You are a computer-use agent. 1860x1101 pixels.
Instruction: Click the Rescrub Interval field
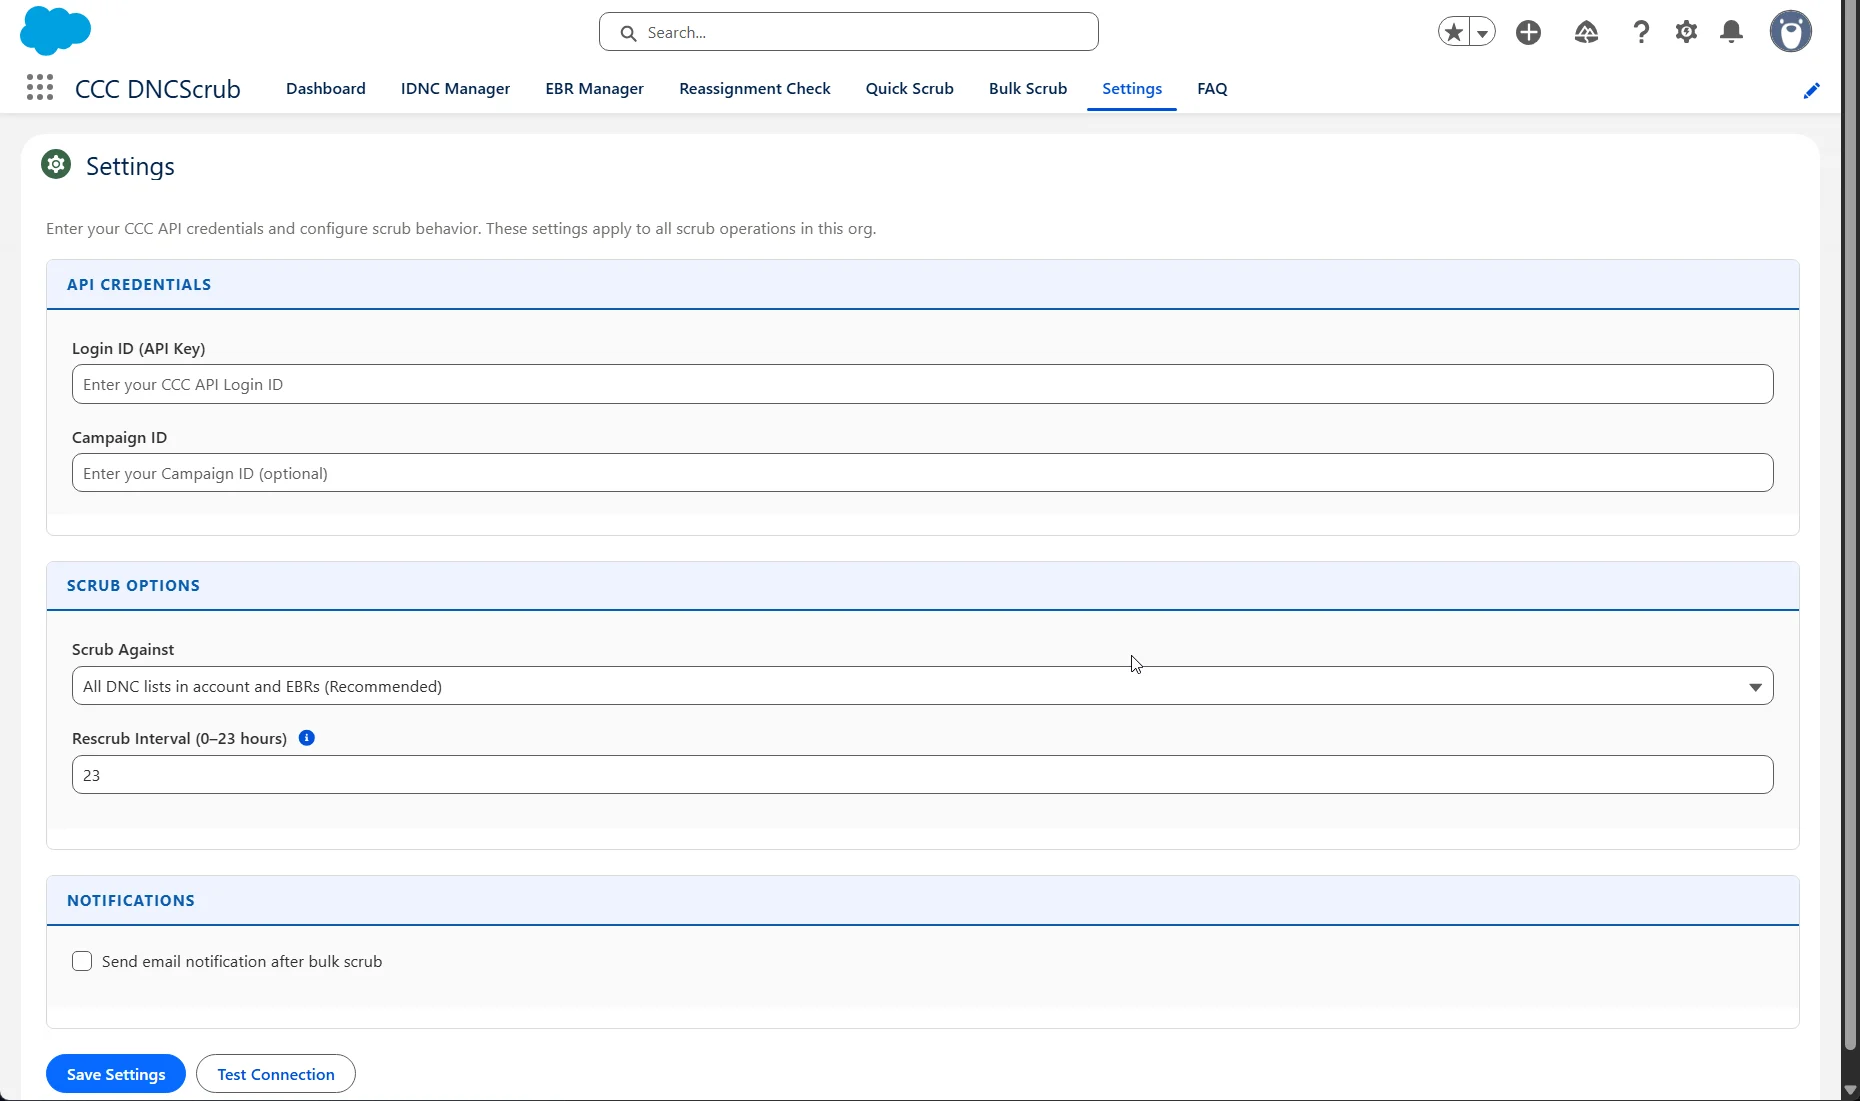tap(923, 775)
